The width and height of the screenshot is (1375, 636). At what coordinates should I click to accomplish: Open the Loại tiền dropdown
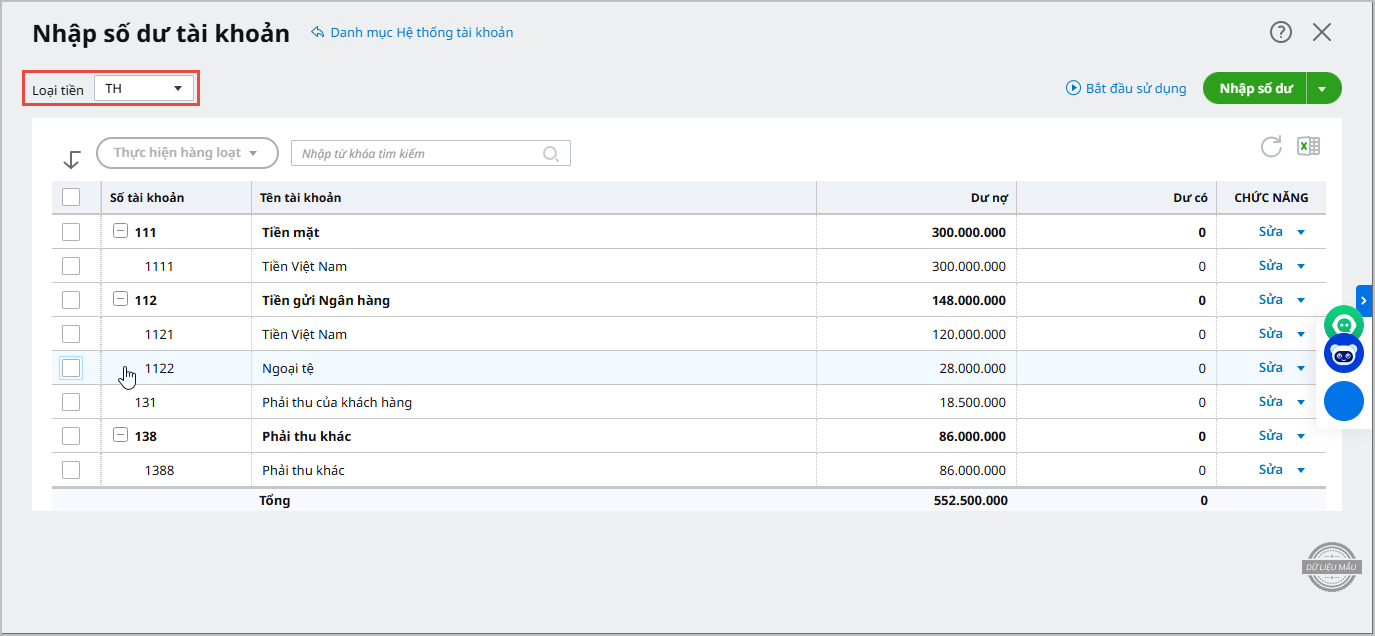tap(144, 89)
